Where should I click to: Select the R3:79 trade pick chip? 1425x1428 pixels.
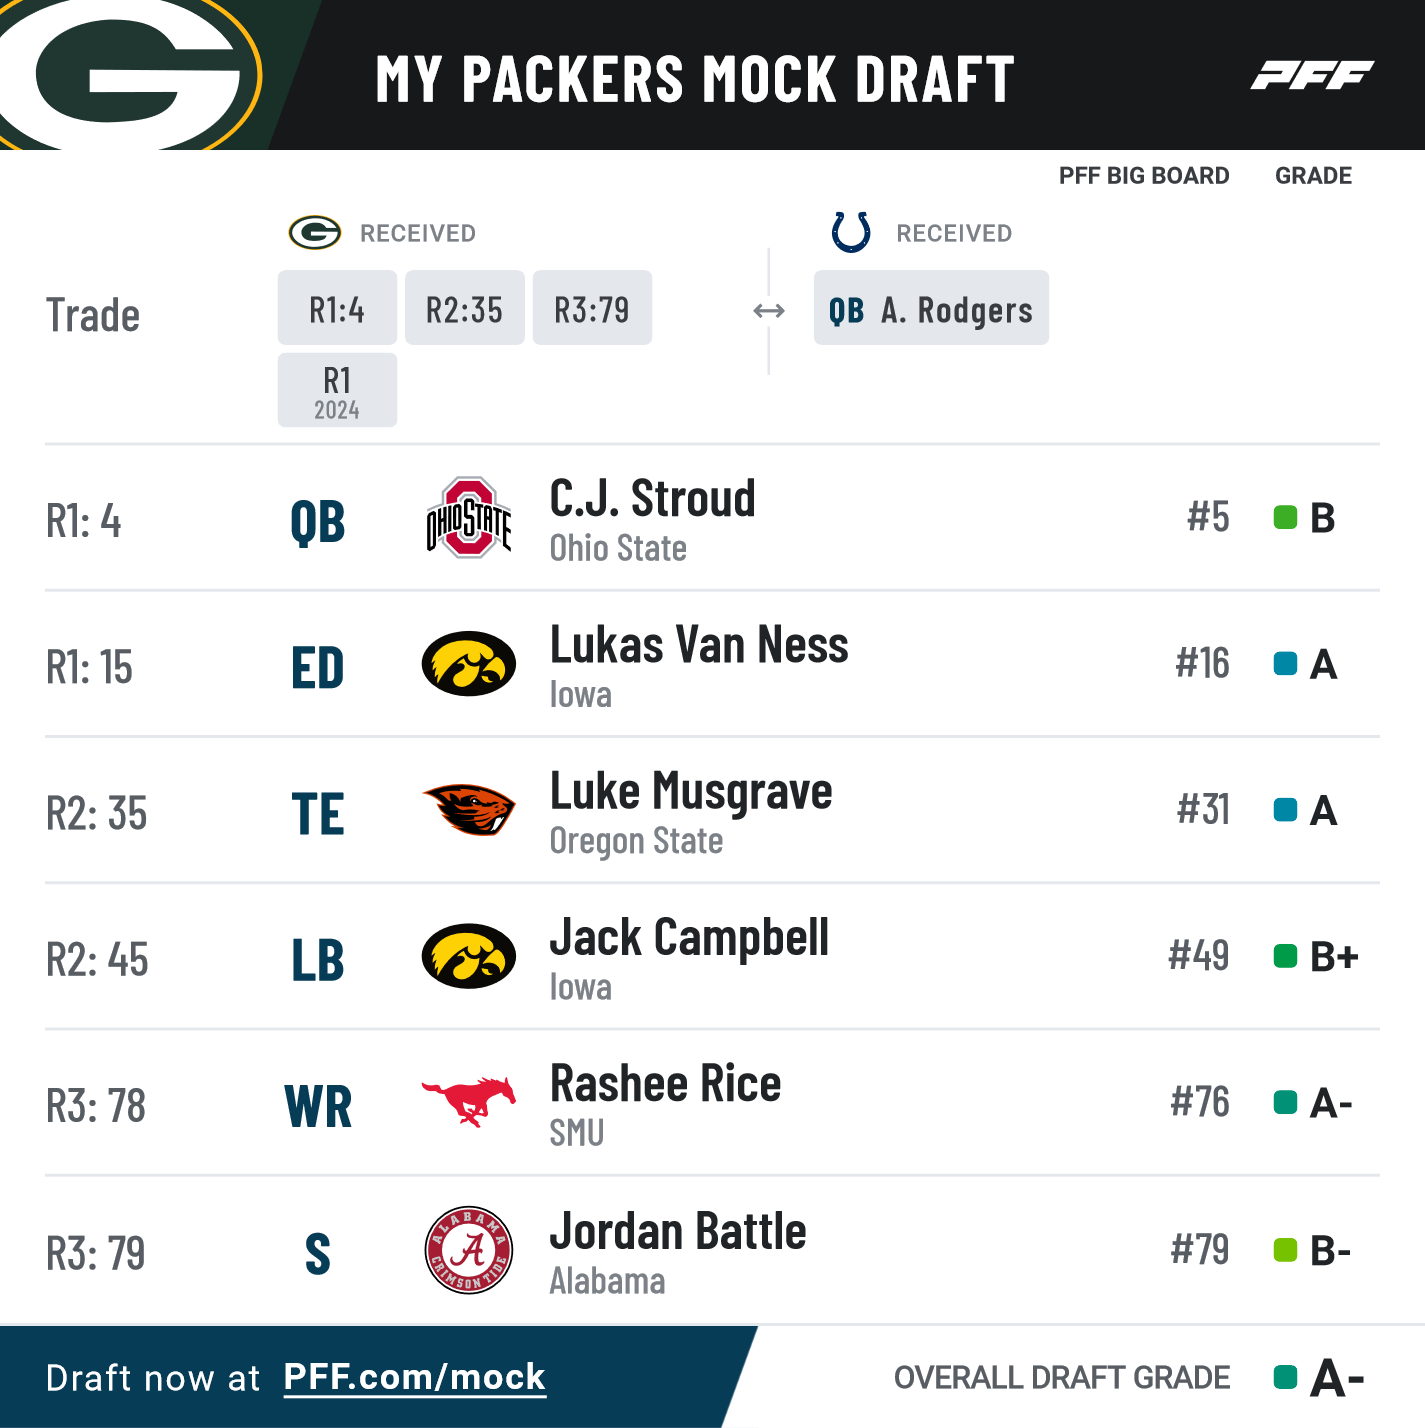tap(592, 308)
